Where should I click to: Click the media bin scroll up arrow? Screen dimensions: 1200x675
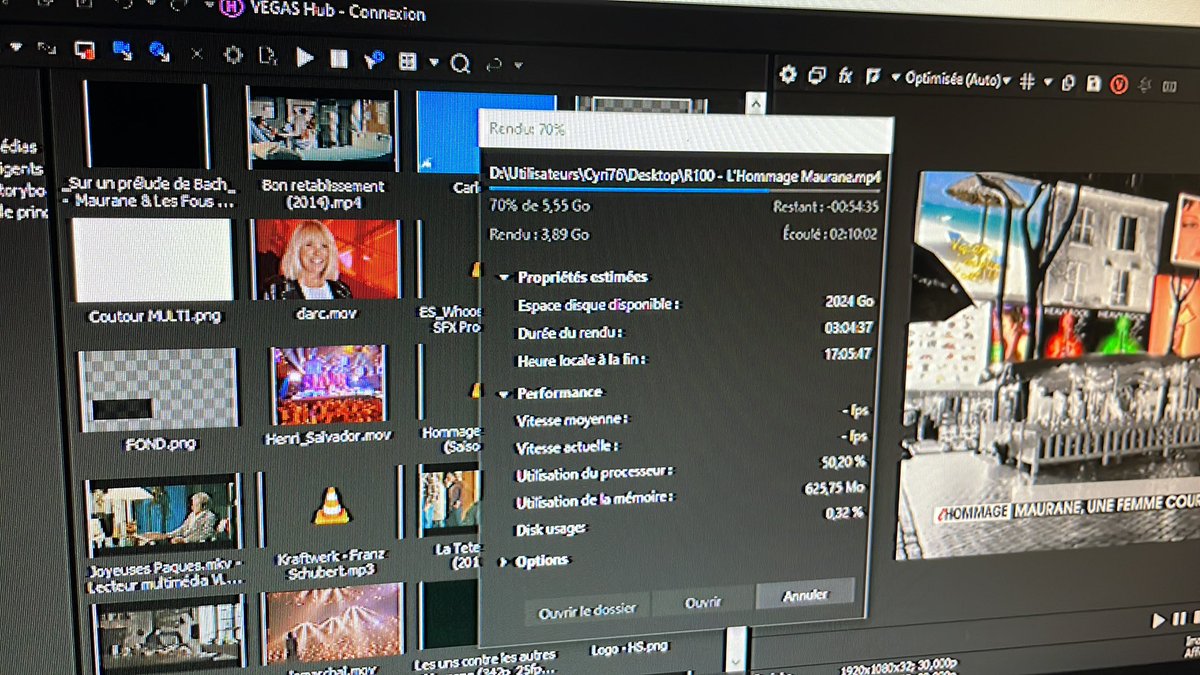pos(757,103)
